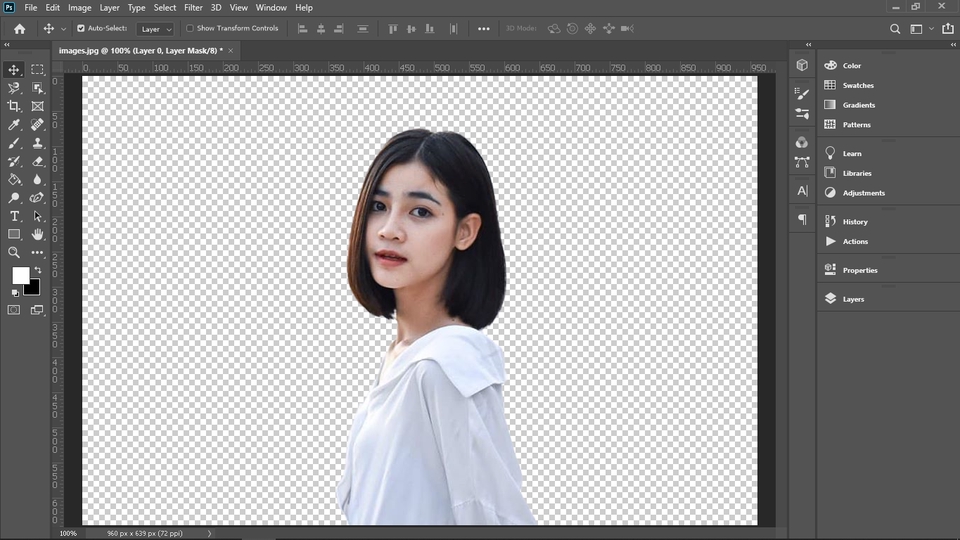Image resolution: width=960 pixels, height=540 pixels.
Task: Select the Zoom tool in toolbar
Action: (x=13, y=252)
